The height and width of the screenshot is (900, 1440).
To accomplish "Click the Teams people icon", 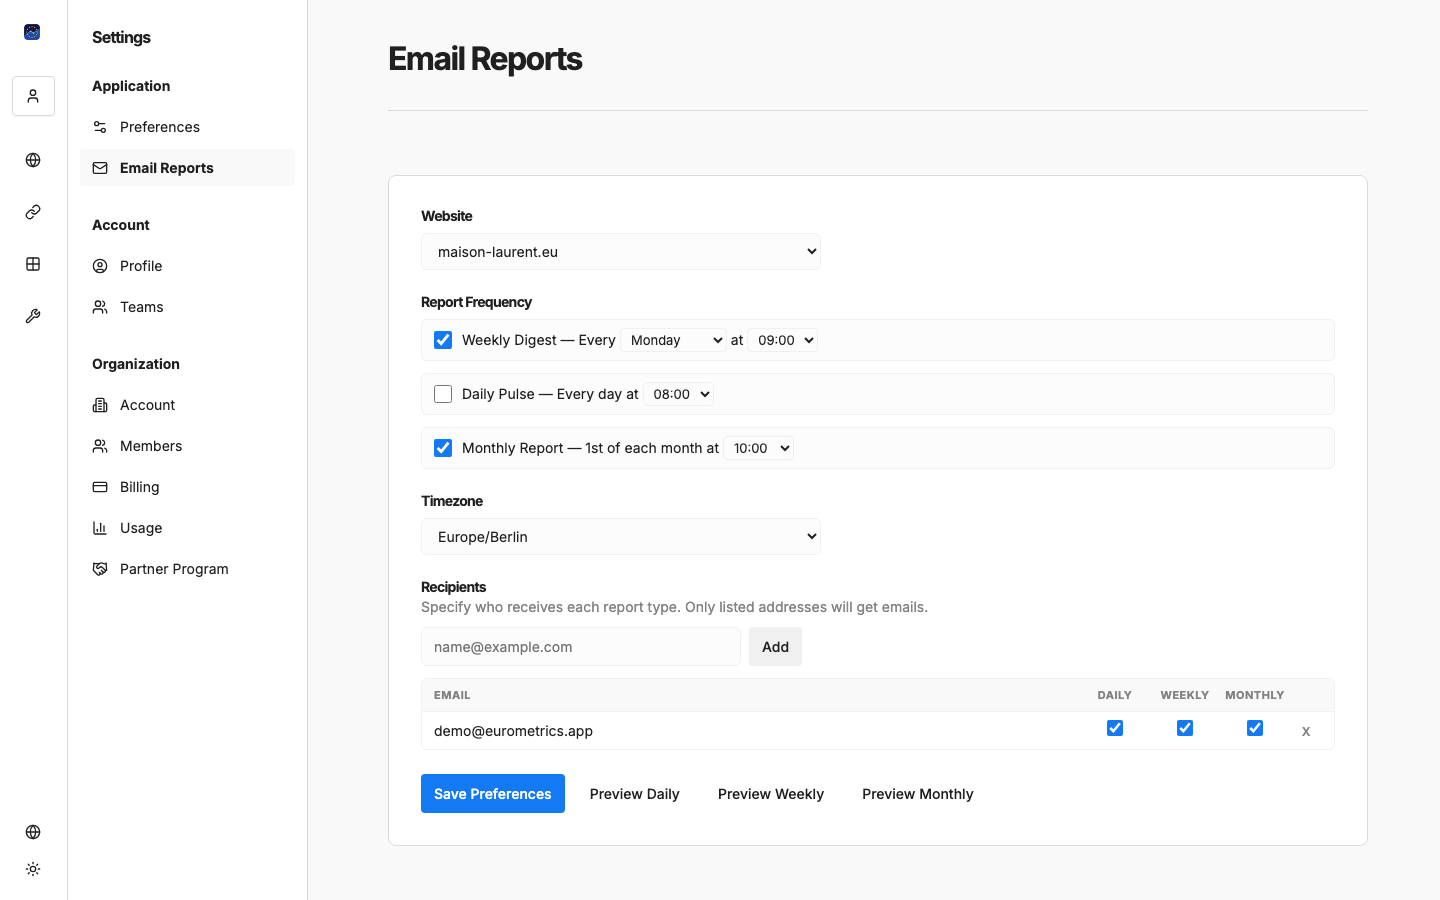I will point(100,307).
